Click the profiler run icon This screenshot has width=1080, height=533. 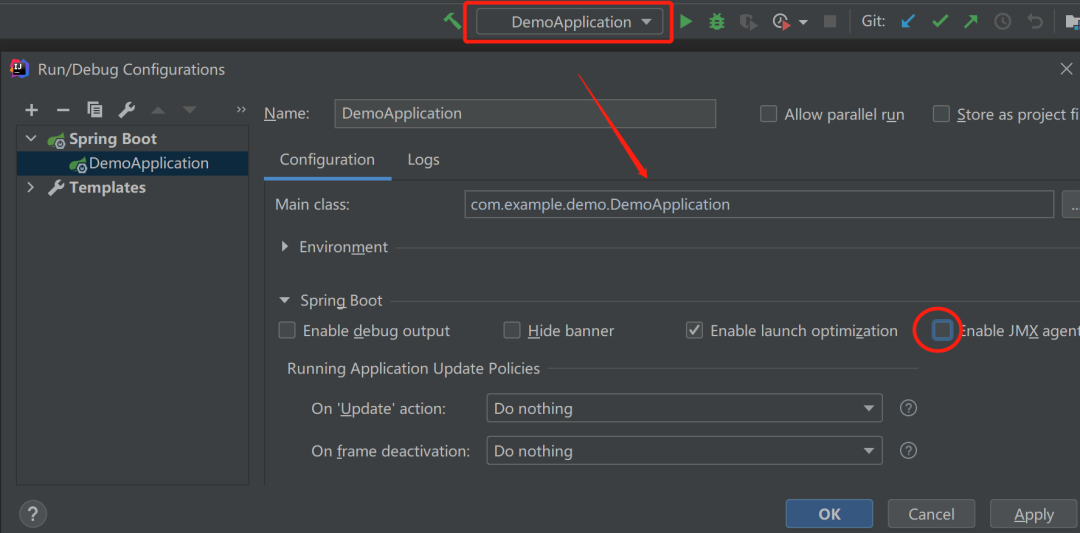pyautogui.click(x=781, y=23)
